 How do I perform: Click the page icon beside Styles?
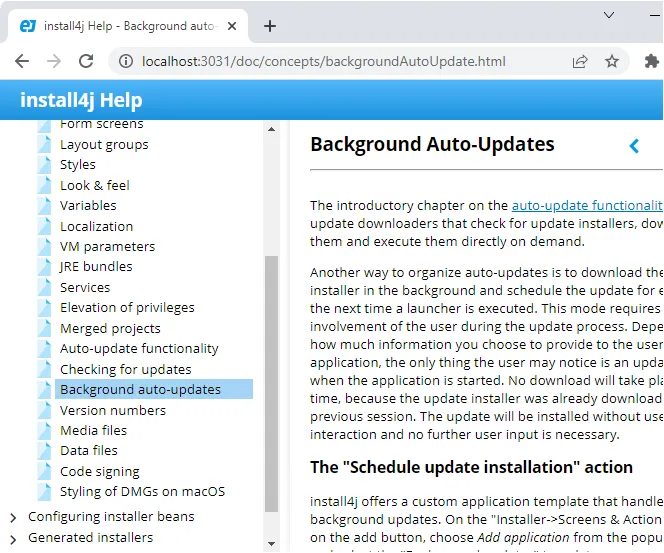(x=44, y=164)
